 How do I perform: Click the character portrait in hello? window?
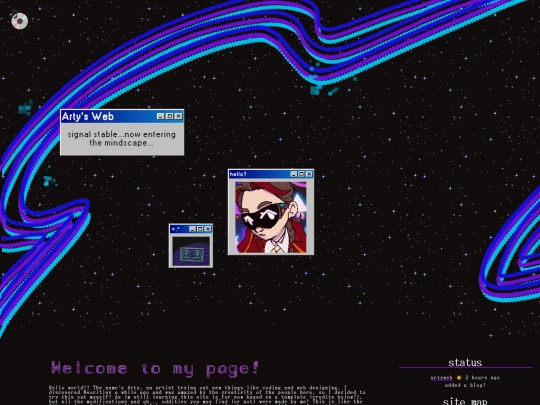(271, 217)
